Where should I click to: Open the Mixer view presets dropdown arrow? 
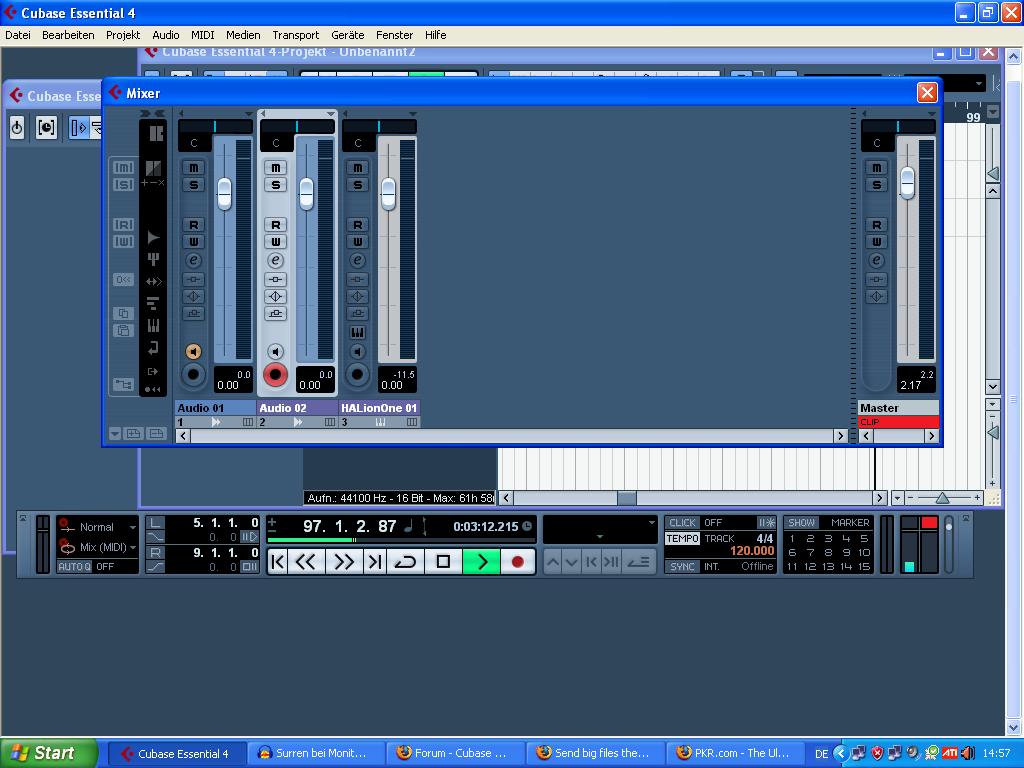click(115, 434)
